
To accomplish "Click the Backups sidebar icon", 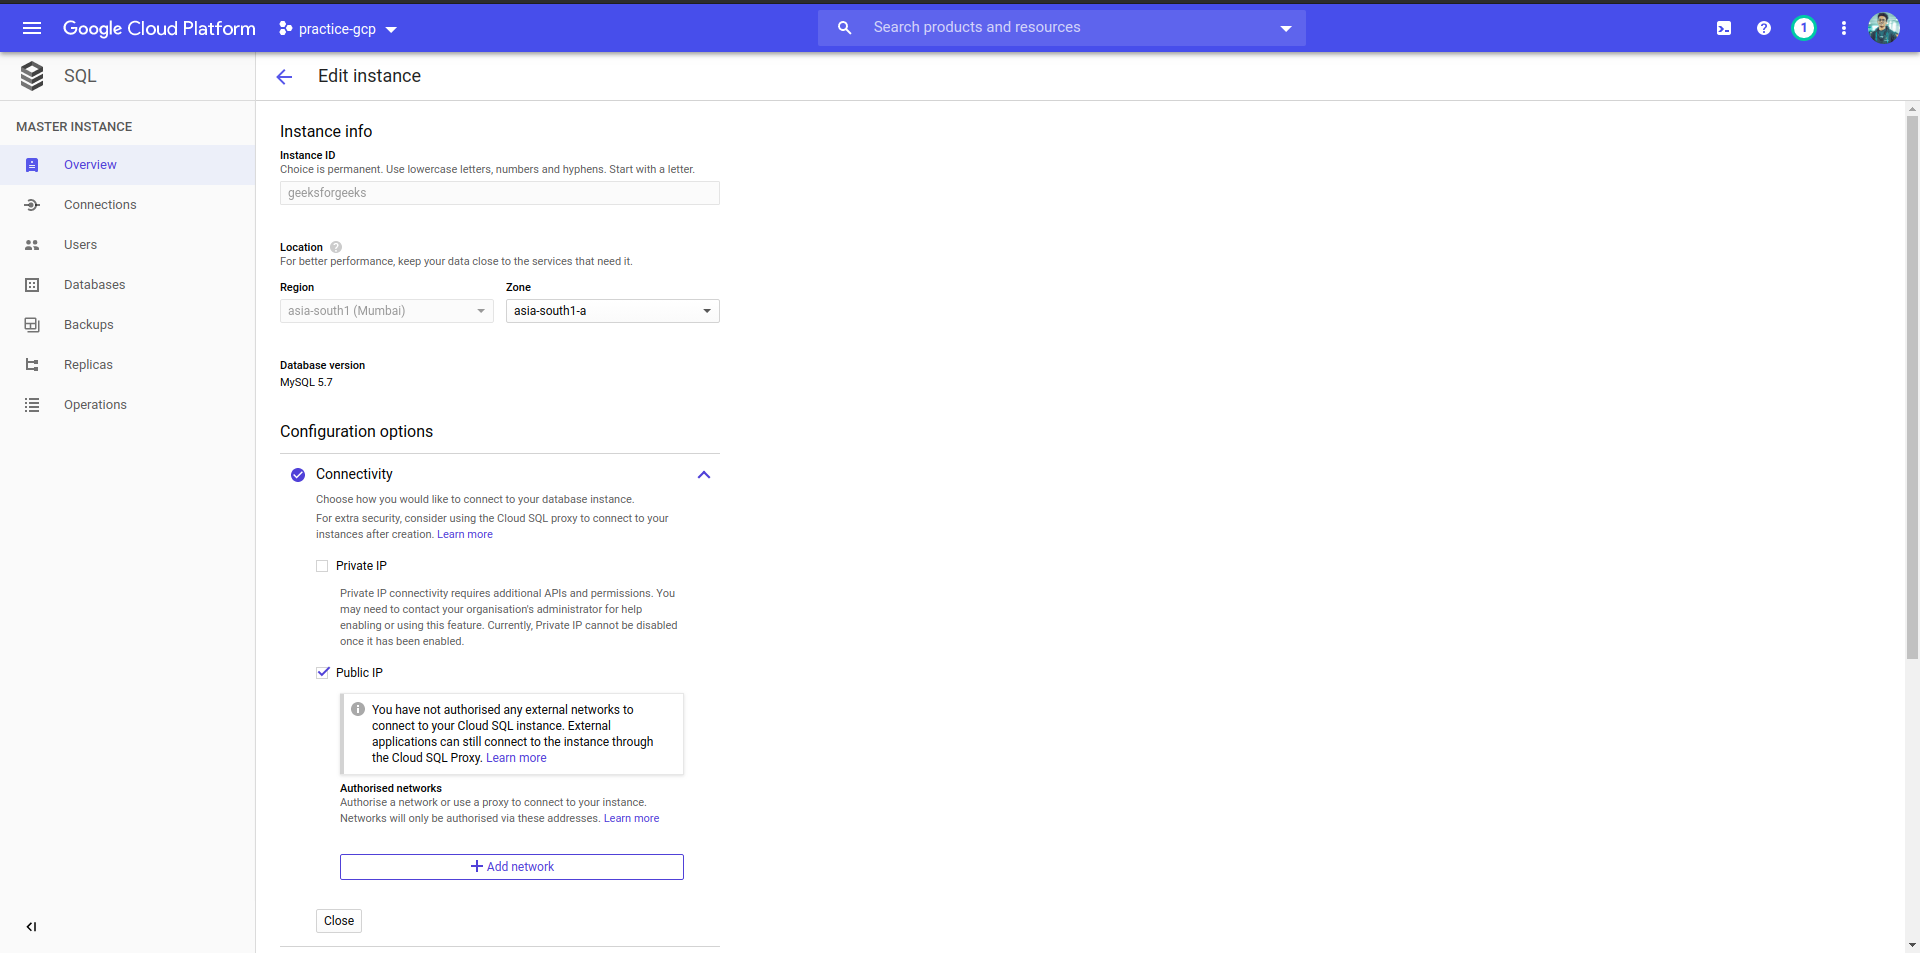I will click(x=32, y=325).
